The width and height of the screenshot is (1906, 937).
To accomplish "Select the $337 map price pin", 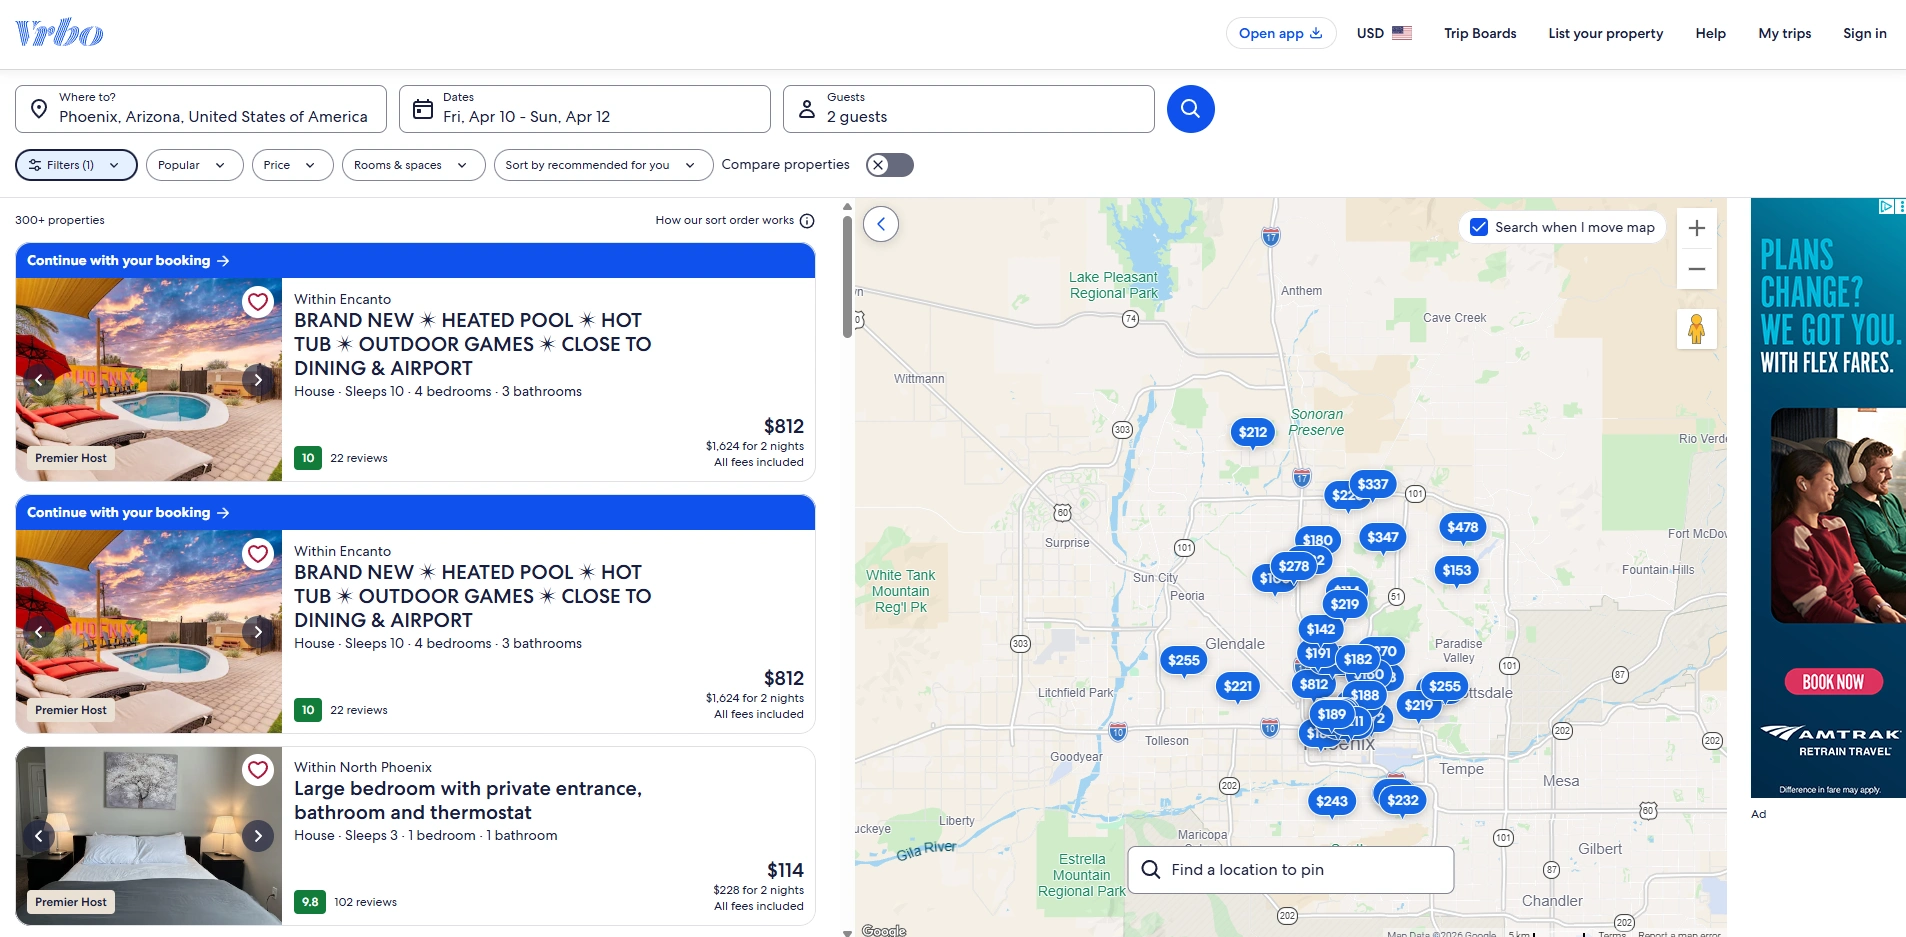I will [1373, 484].
